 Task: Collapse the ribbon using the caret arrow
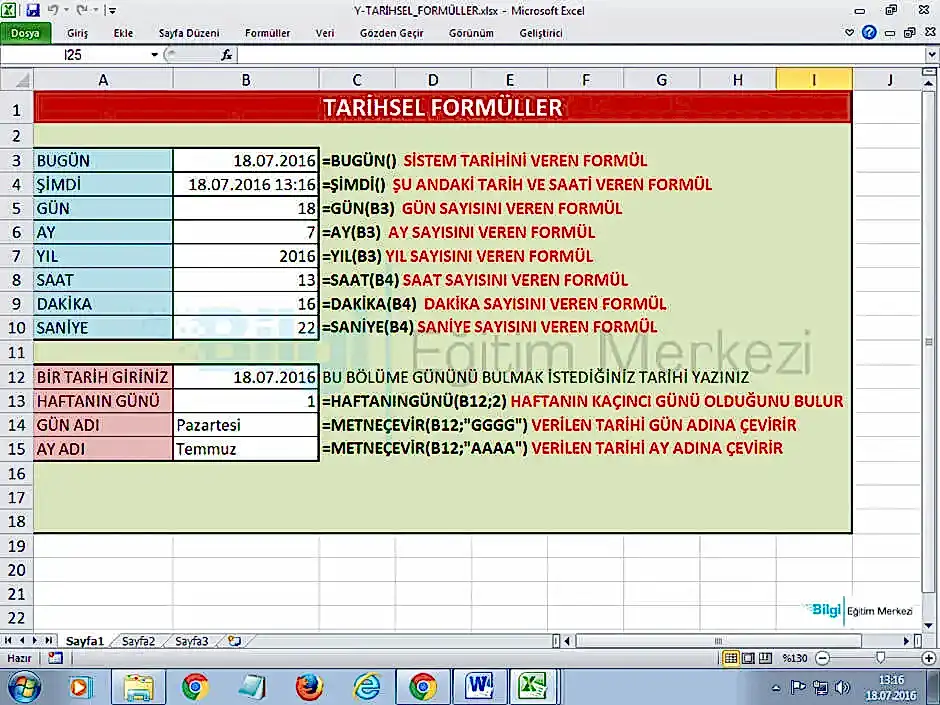[x=850, y=33]
